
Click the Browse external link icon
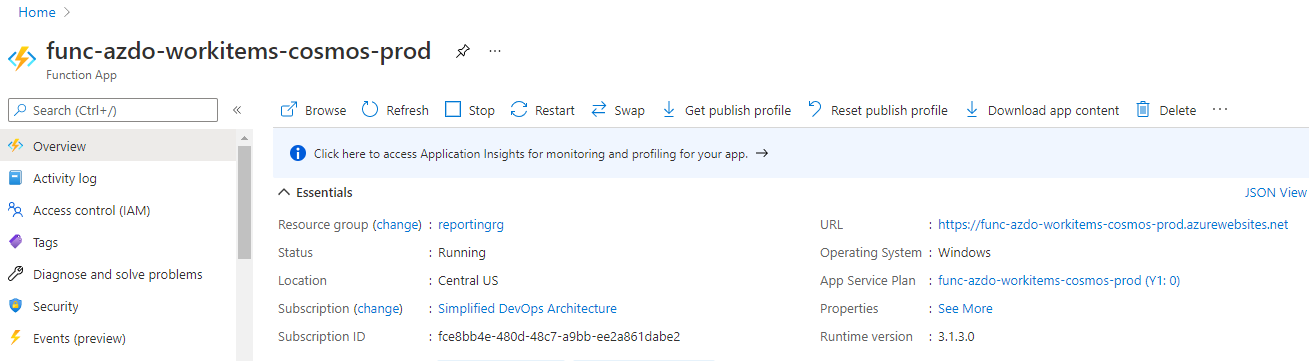tap(289, 110)
